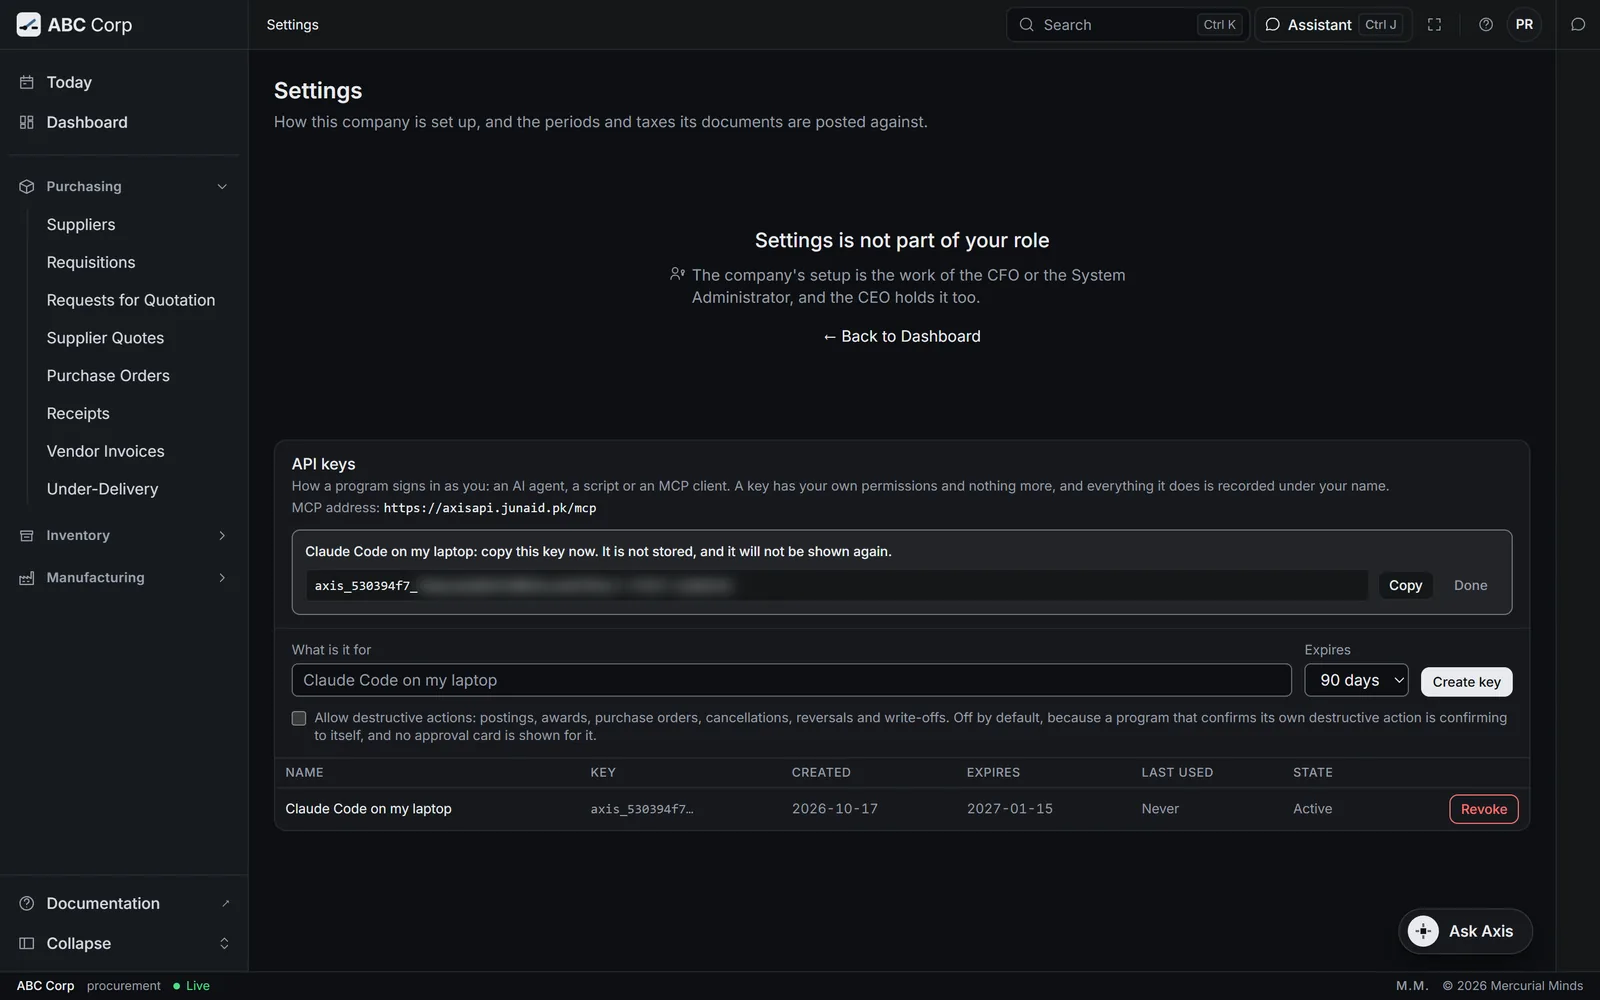
Task: Expand the Manufacturing section chevron
Action: 222,578
